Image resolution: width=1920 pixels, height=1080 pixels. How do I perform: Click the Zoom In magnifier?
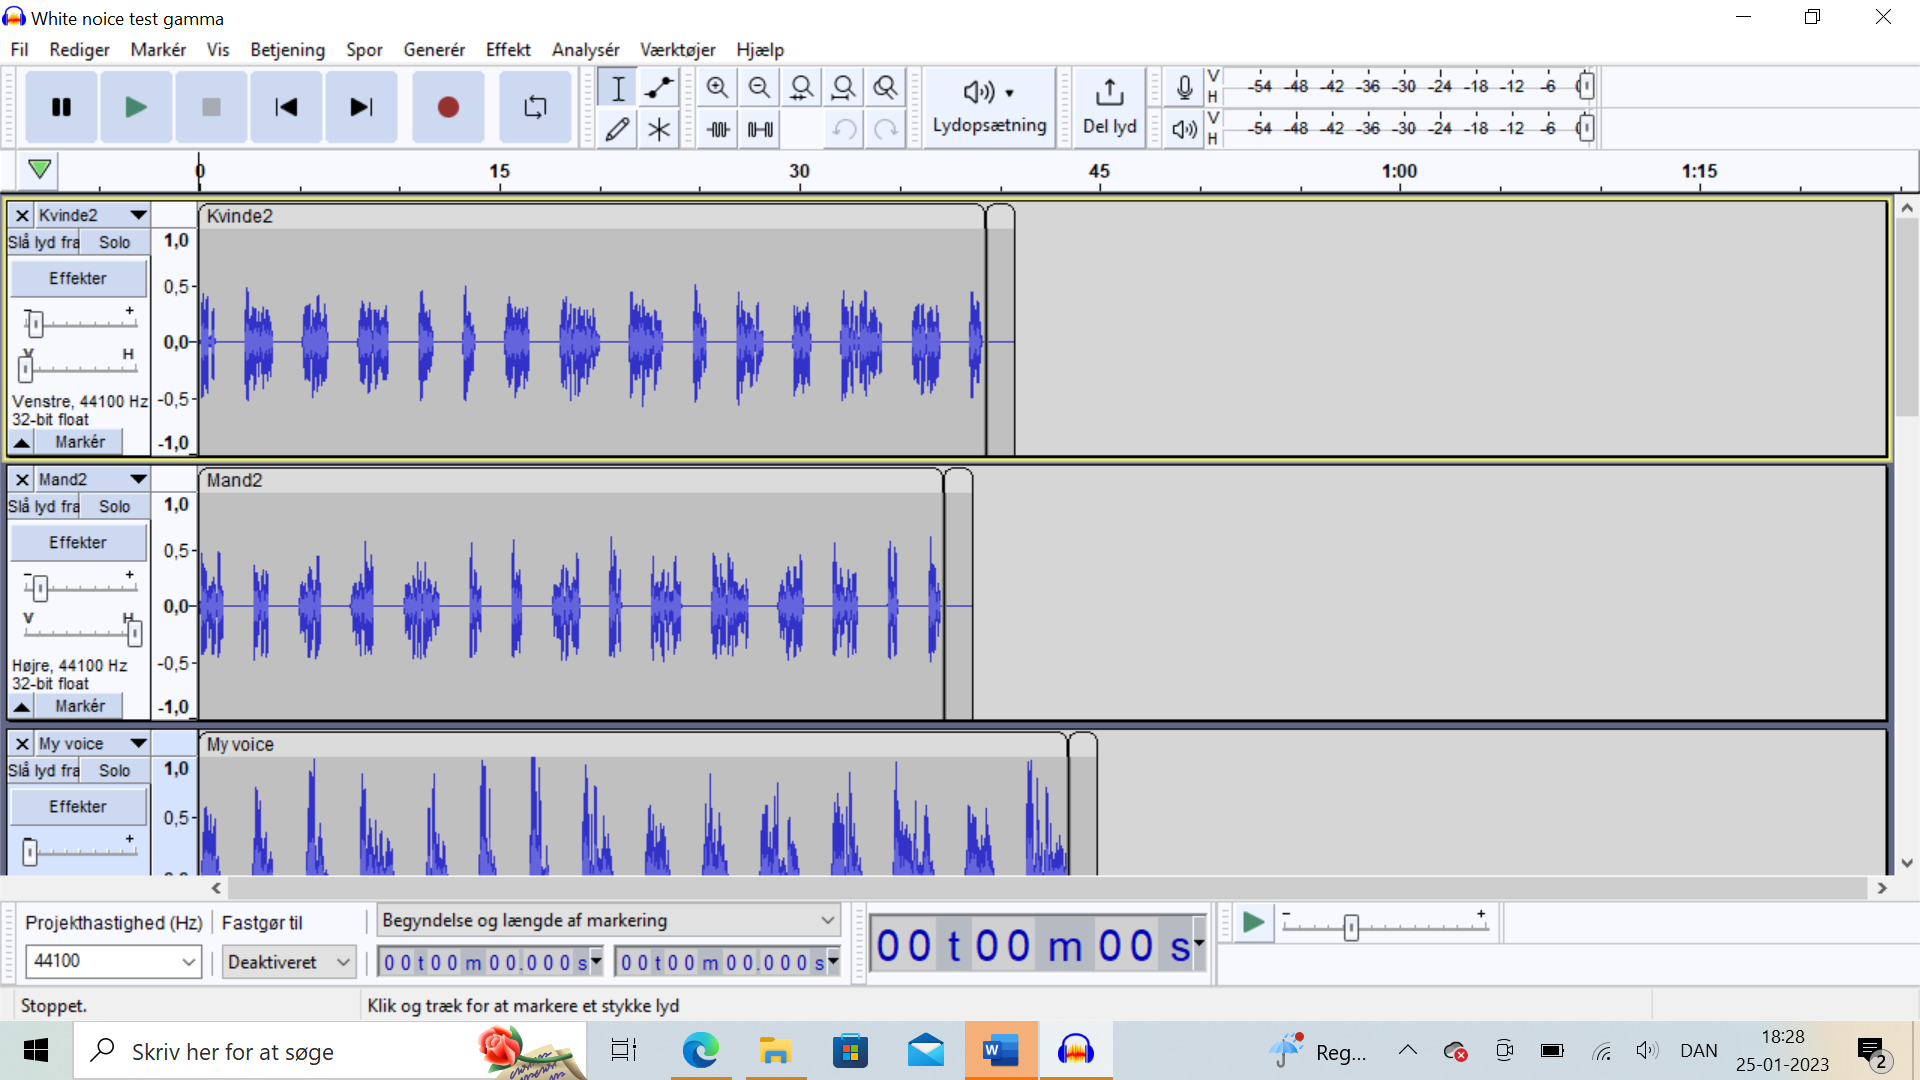click(x=717, y=88)
